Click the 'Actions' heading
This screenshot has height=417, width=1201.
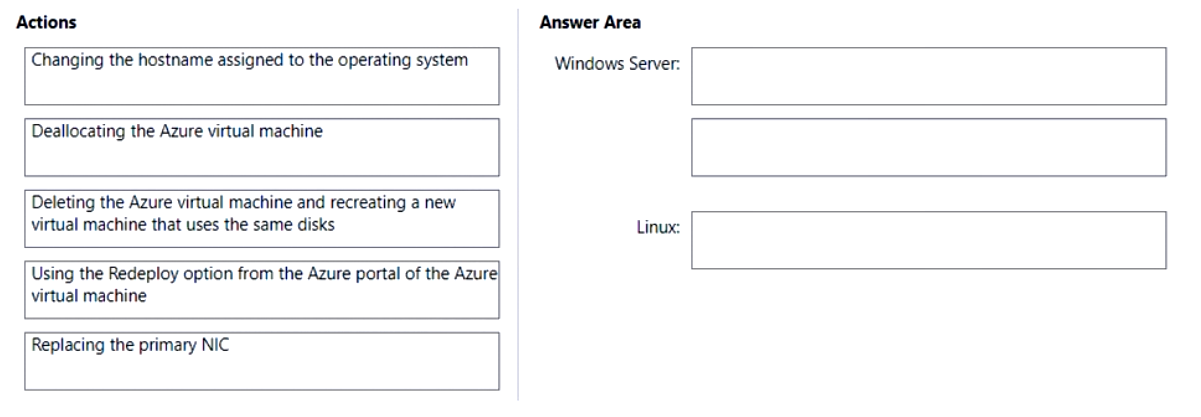click(x=47, y=21)
